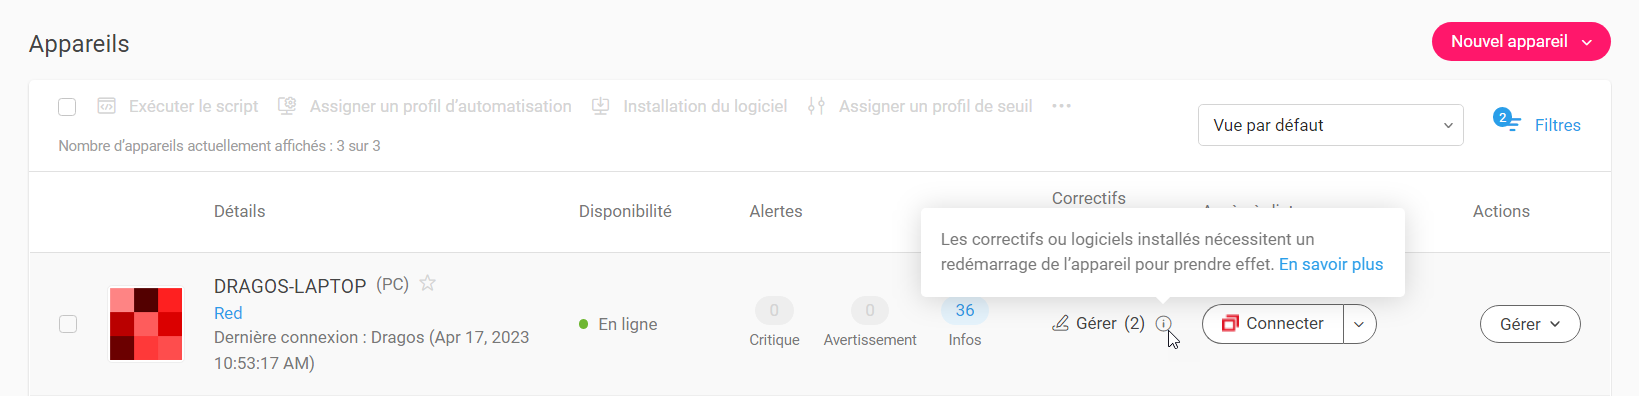Image resolution: width=1639 pixels, height=396 pixels.
Task: Click the Nouvel appareil button
Action: pos(1521,42)
